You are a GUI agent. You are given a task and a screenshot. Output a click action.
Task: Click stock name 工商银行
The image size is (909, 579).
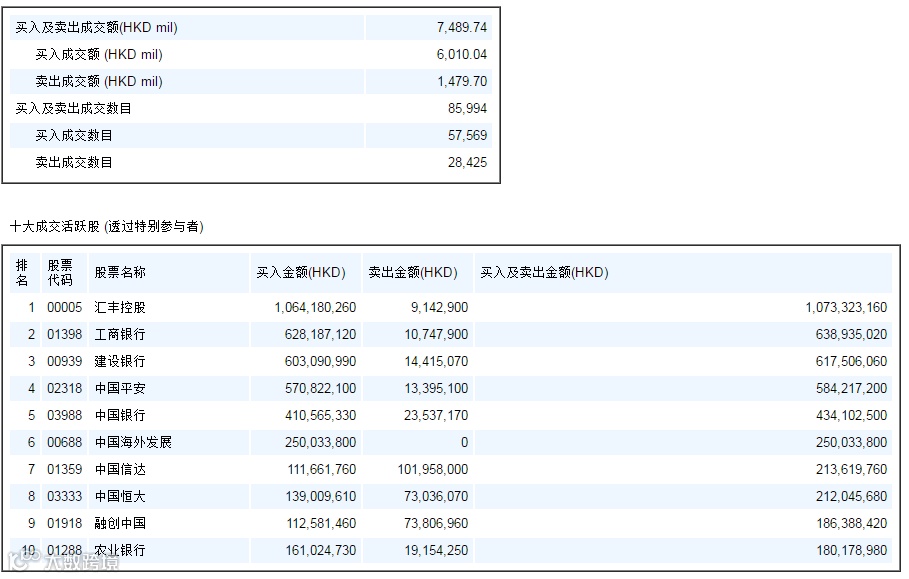tap(120, 334)
